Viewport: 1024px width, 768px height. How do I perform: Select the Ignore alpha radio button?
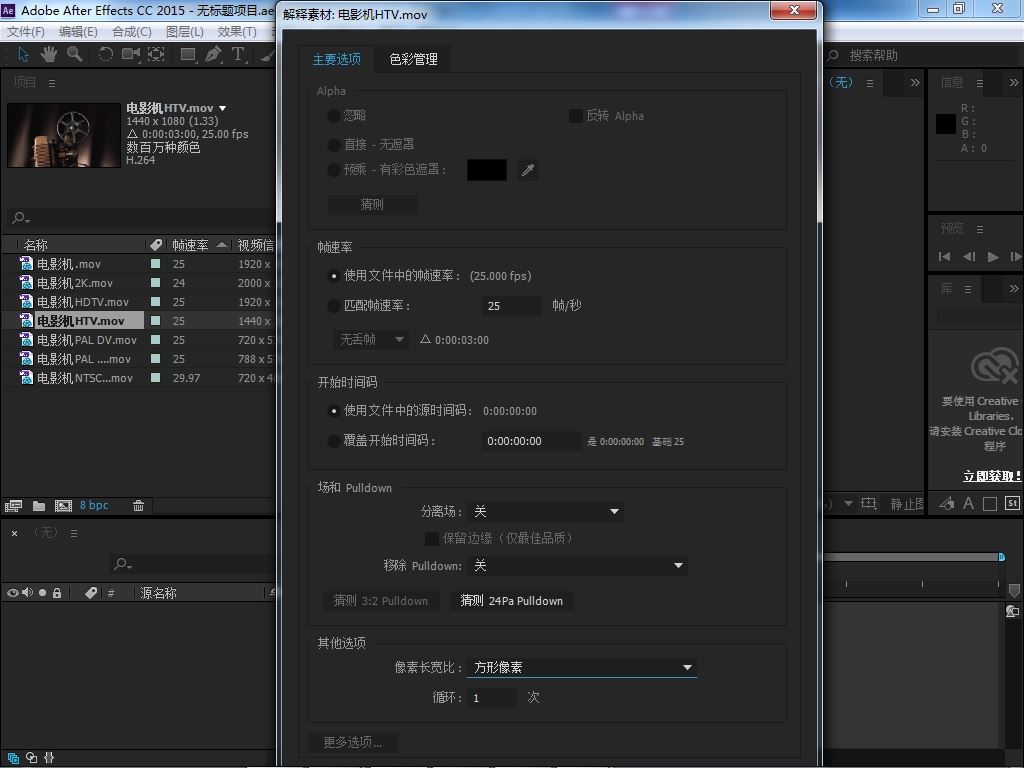tap(334, 116)
